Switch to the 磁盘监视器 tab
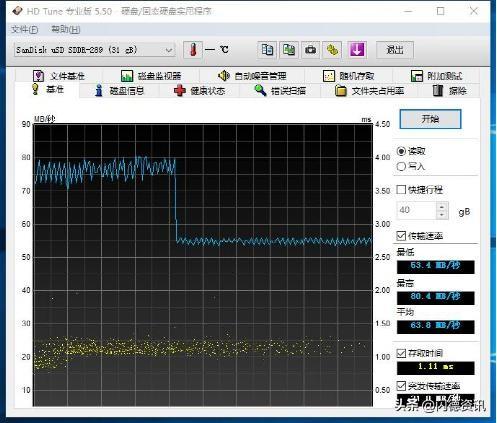 pyautogui.click(x=151, y=76)
